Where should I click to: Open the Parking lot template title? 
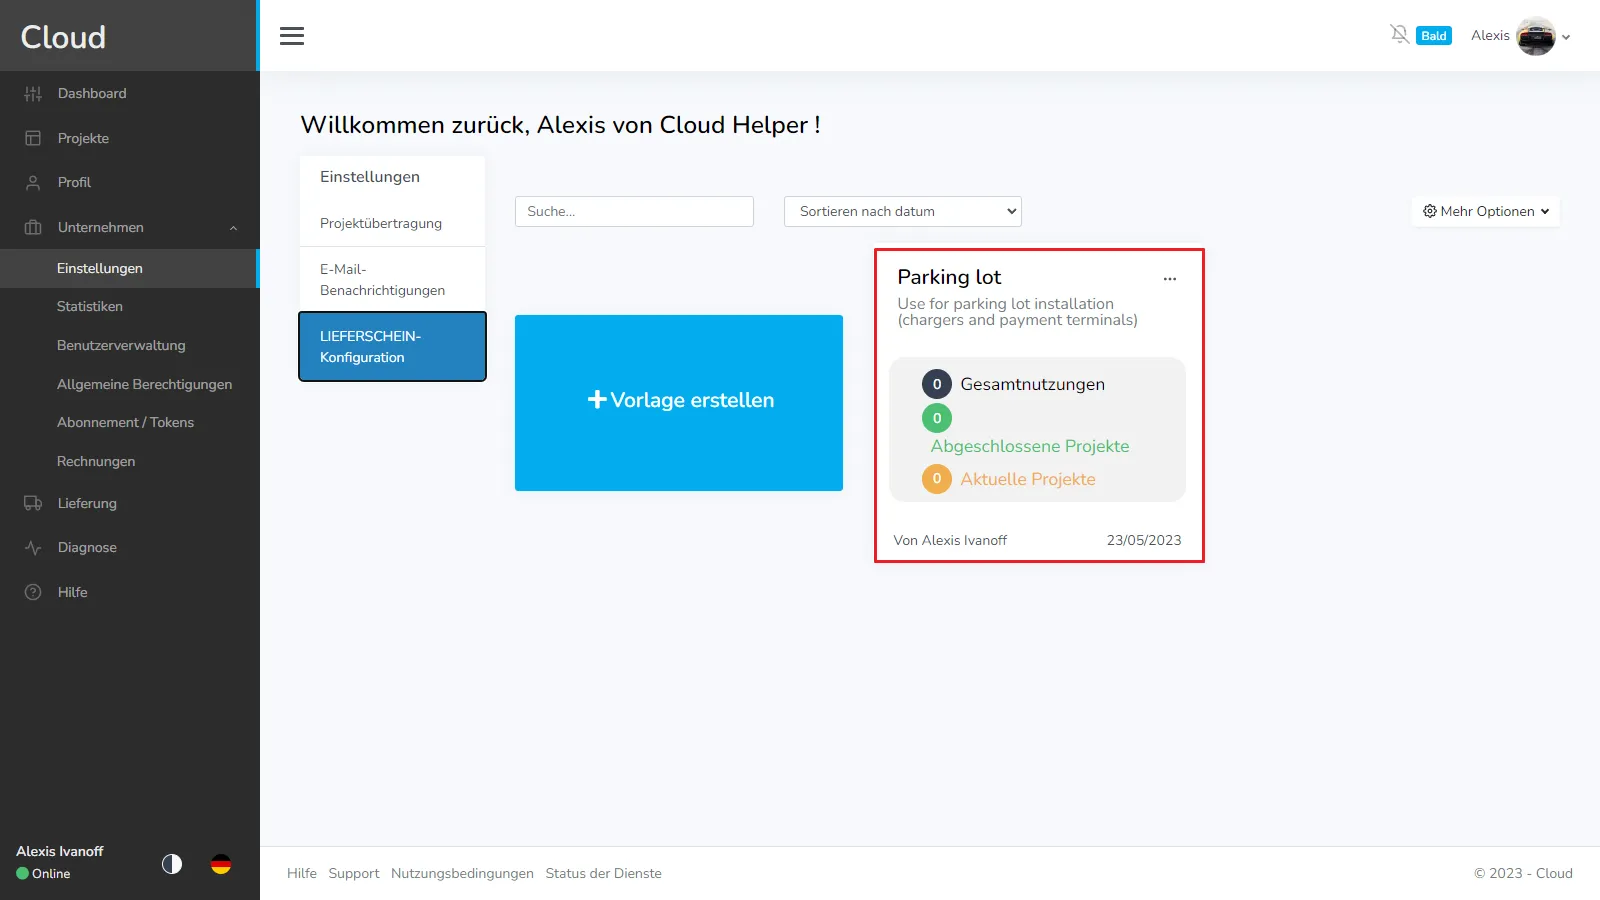point(949,277)
